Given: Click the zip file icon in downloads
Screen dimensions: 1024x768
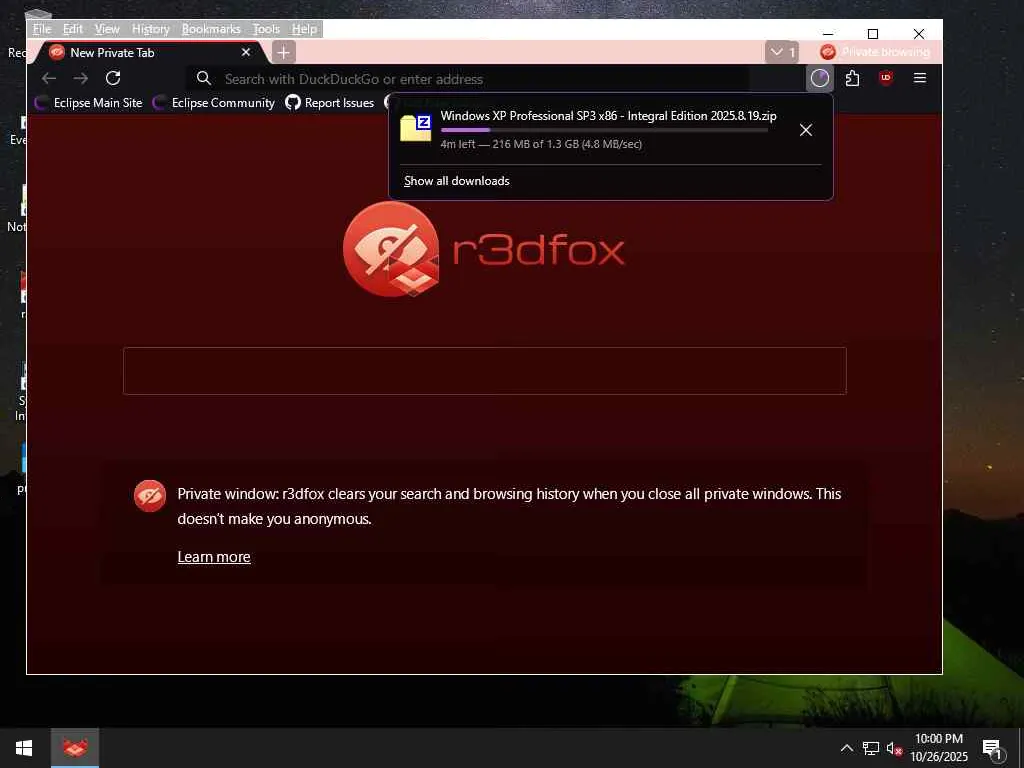Looking at the screenshot, I should tap(416, 128).
